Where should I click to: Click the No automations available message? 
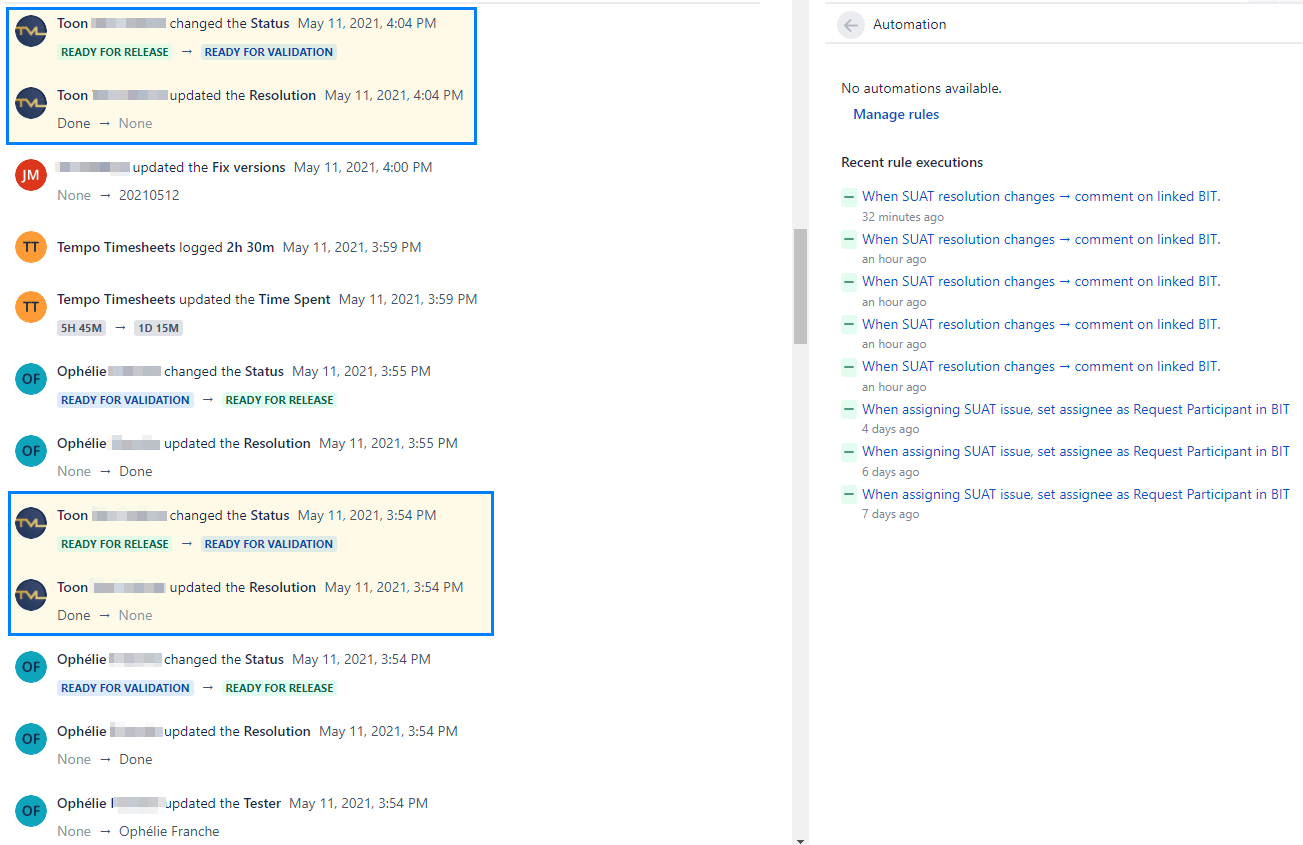921,88
